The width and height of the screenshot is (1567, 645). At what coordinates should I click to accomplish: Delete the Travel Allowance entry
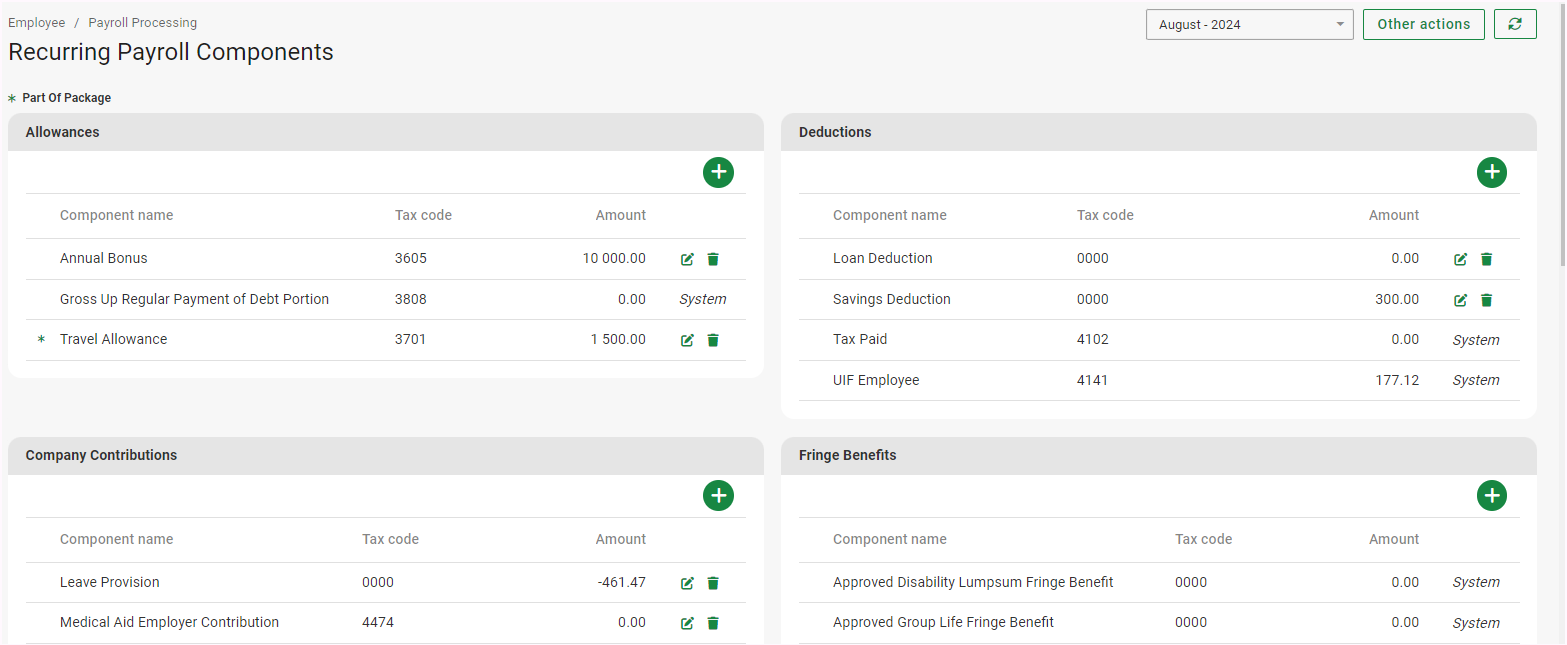713,340
